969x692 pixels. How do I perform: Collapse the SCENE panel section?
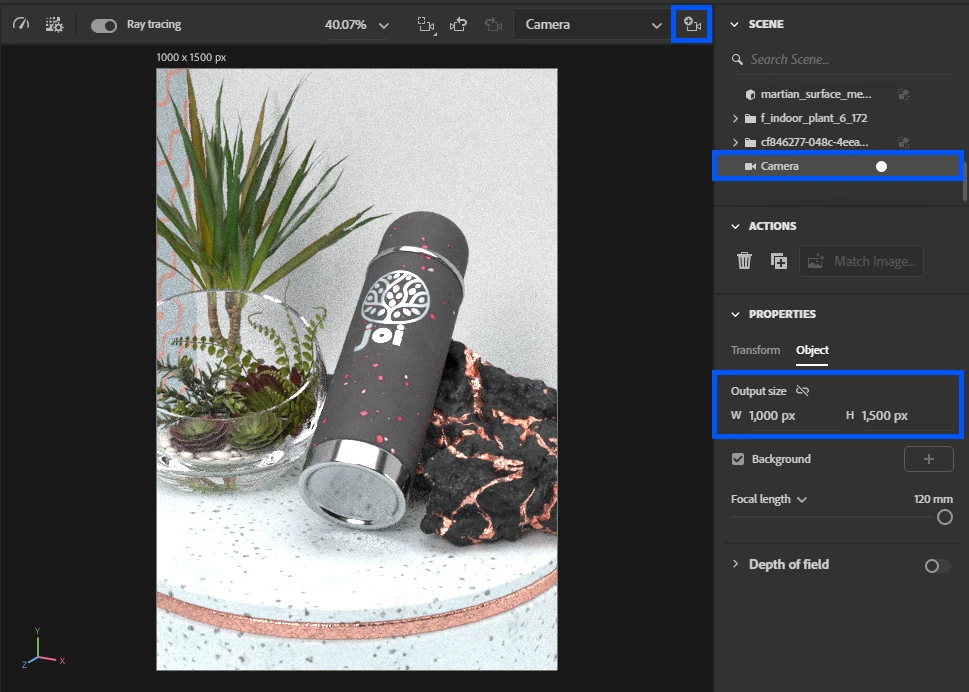tap(734, 24)
